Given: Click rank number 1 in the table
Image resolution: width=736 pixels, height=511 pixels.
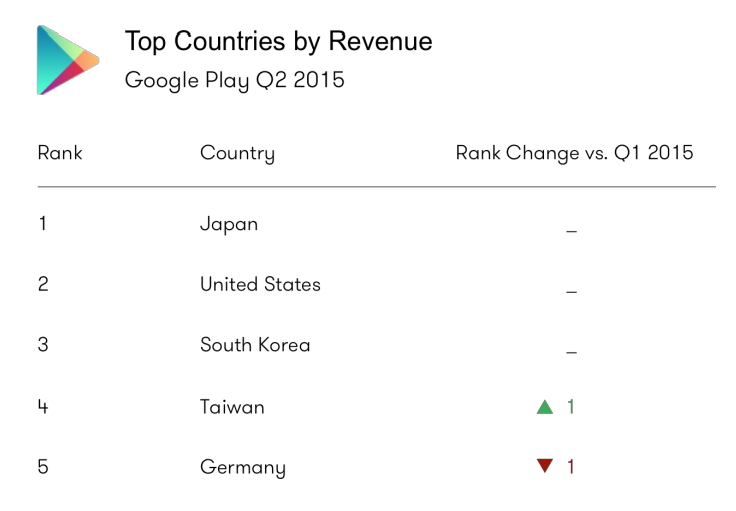Looking at the screenshot, I should tap(42, 223).
